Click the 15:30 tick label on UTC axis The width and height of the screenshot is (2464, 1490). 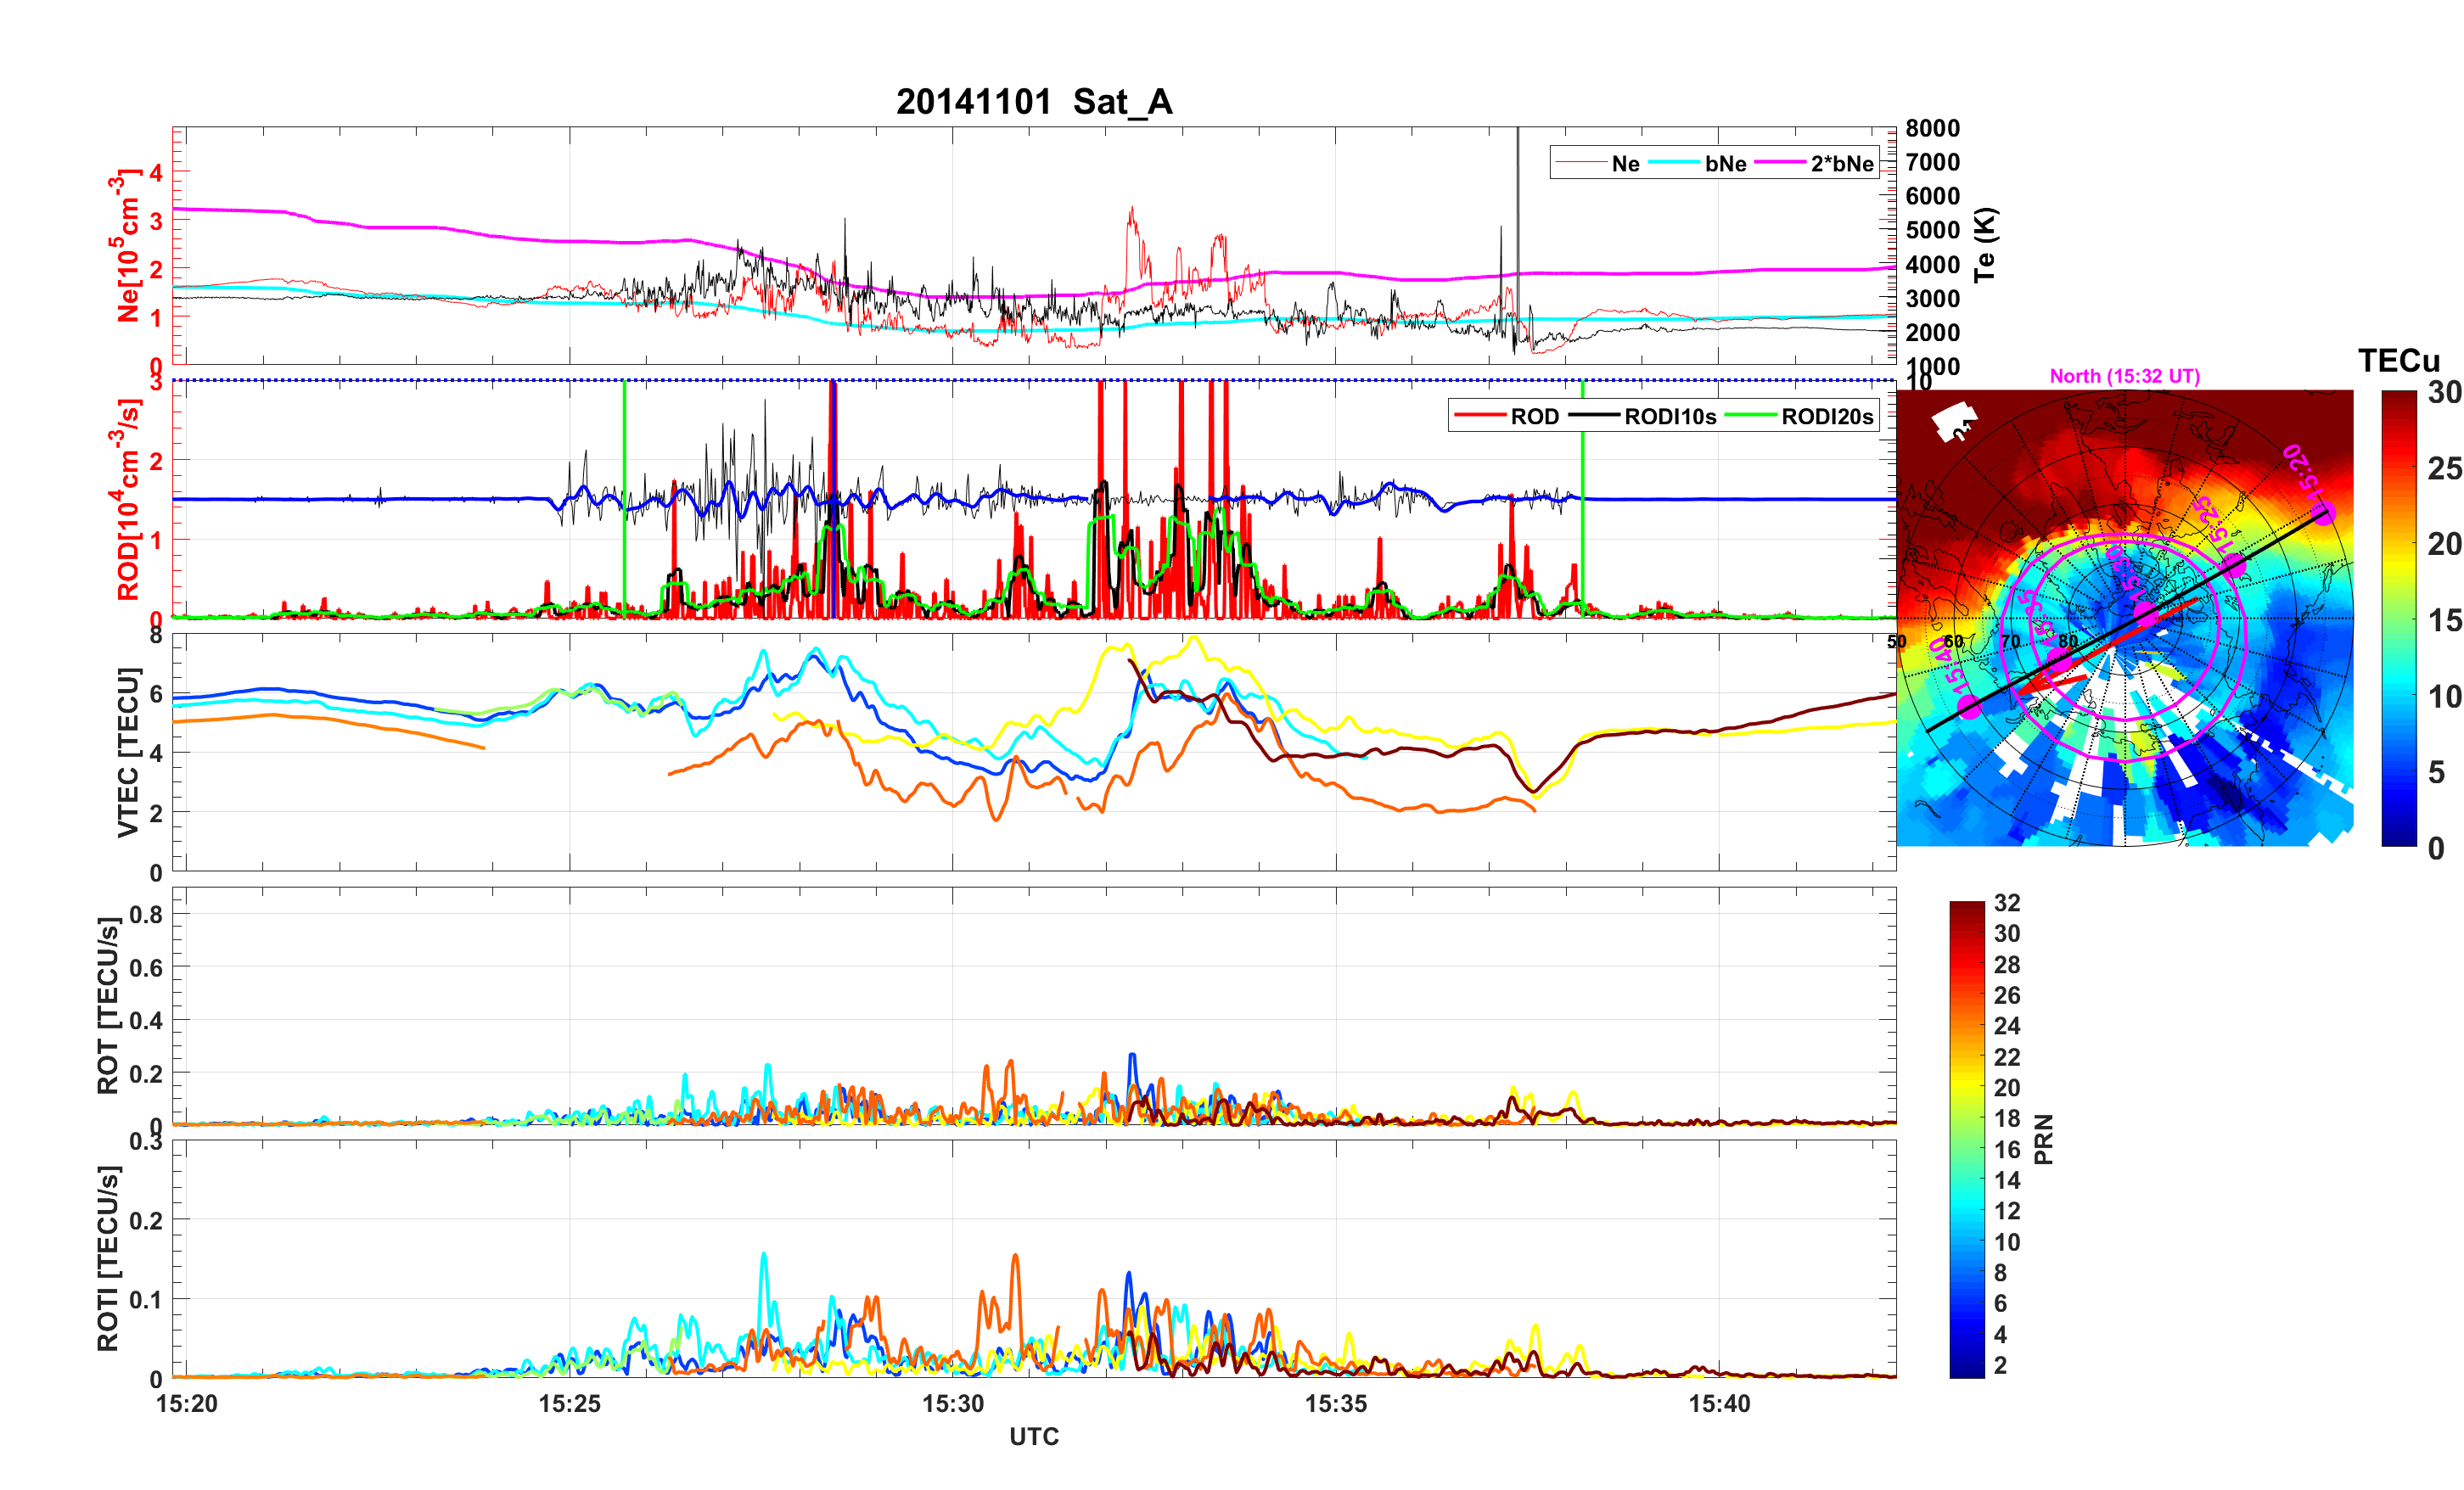(x=952, y=1403)
